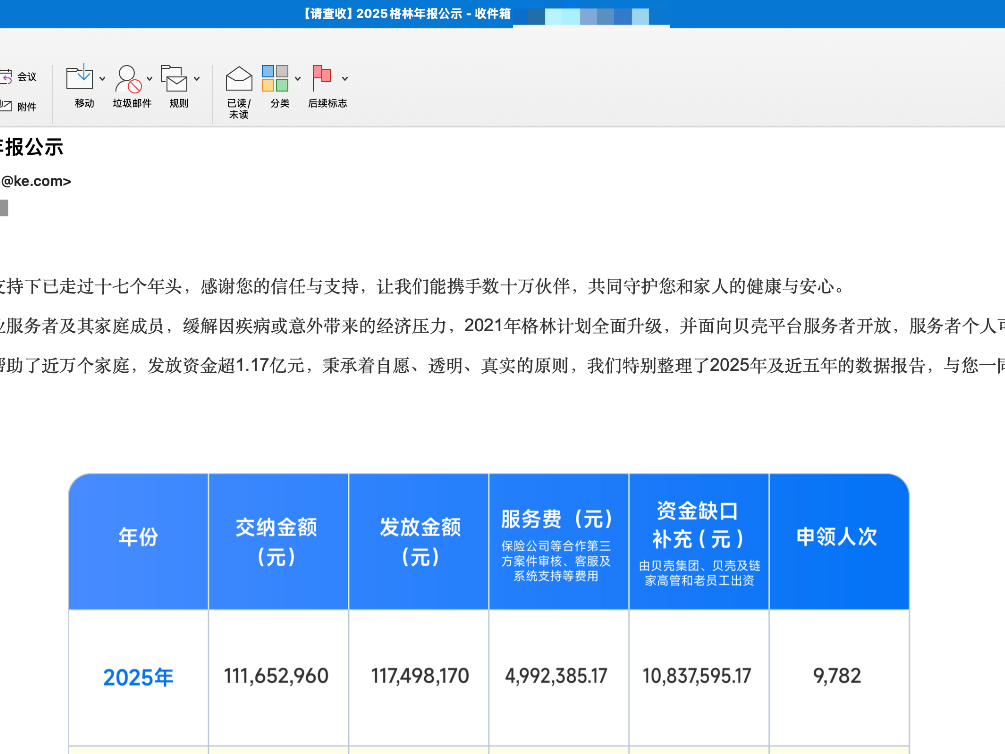Click the 交纳金额 column header
The width and height of the screenshot is (1005, 754).
coord(277,541)
